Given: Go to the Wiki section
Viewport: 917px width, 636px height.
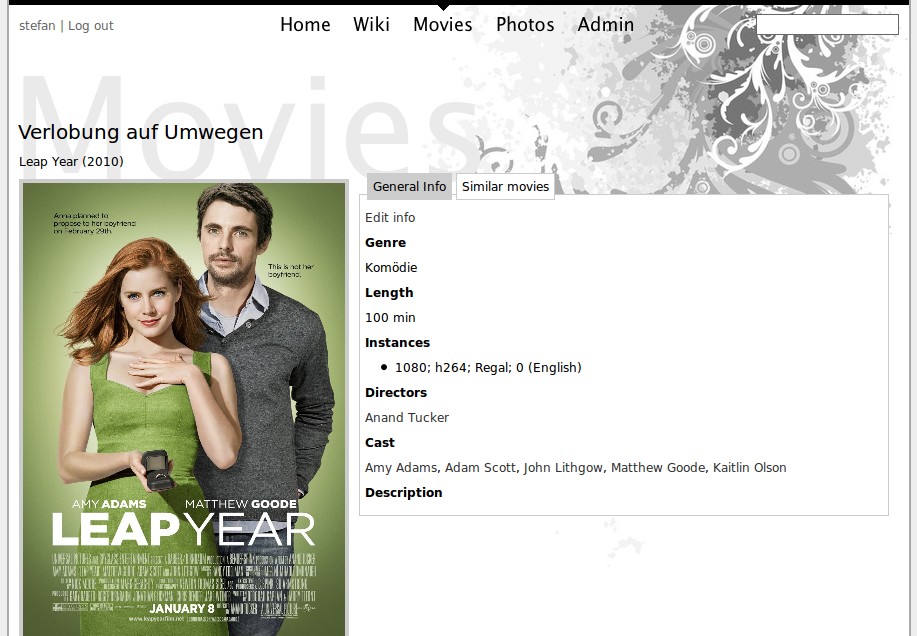Looking at the screenshot, I should click(371, 25).
